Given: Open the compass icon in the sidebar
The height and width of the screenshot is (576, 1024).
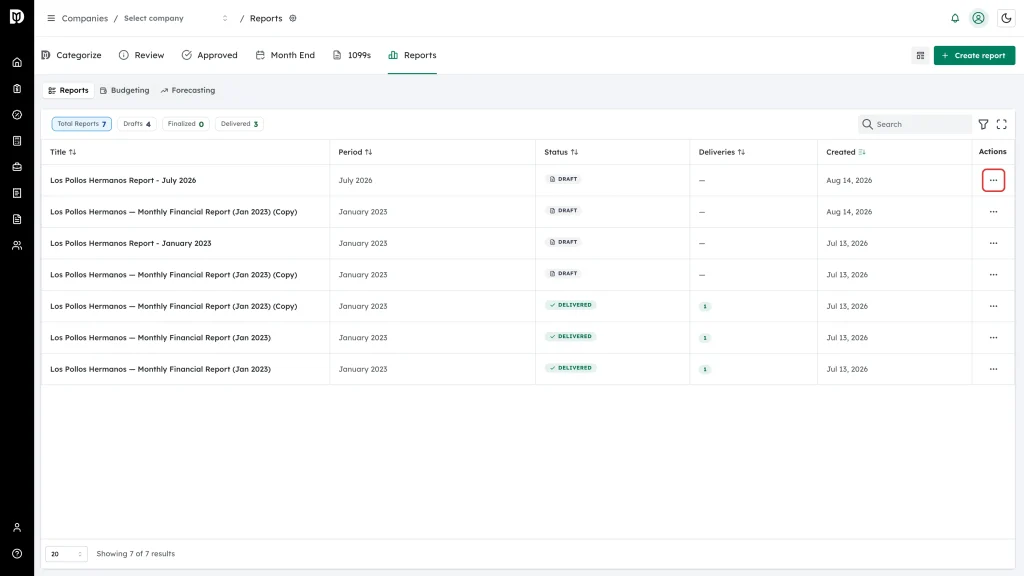Looking at the screenshot, I should (17, 115).
